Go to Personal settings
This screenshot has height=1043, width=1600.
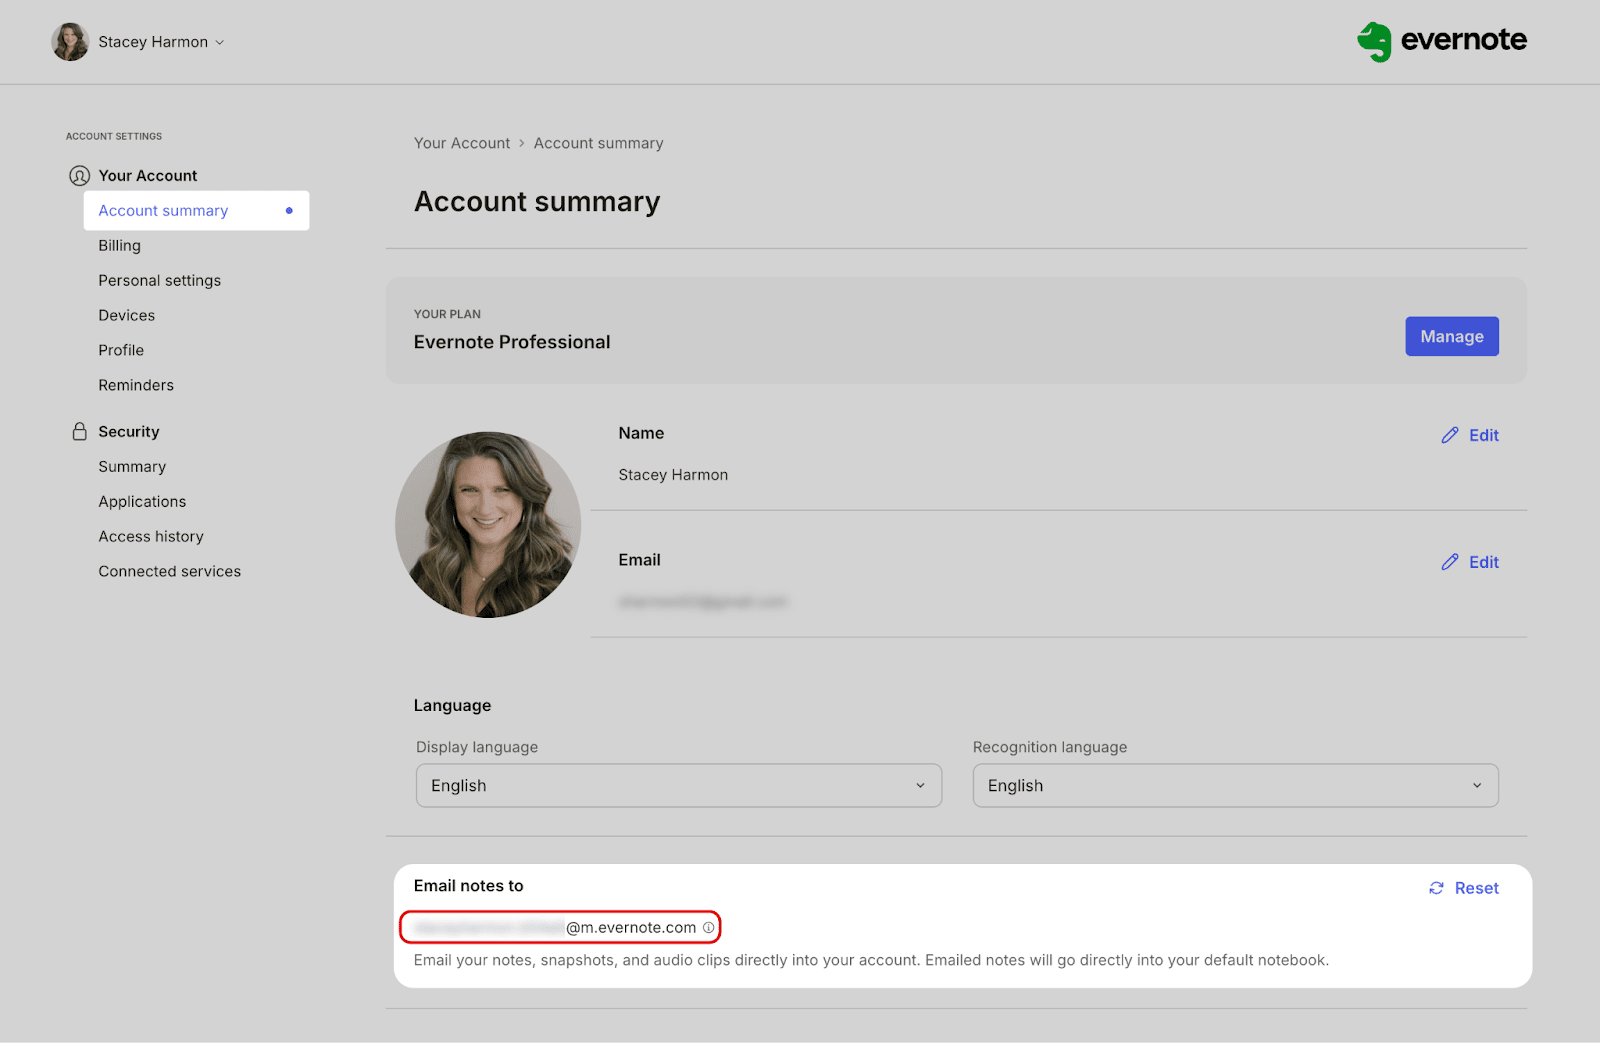click(159, 281)
